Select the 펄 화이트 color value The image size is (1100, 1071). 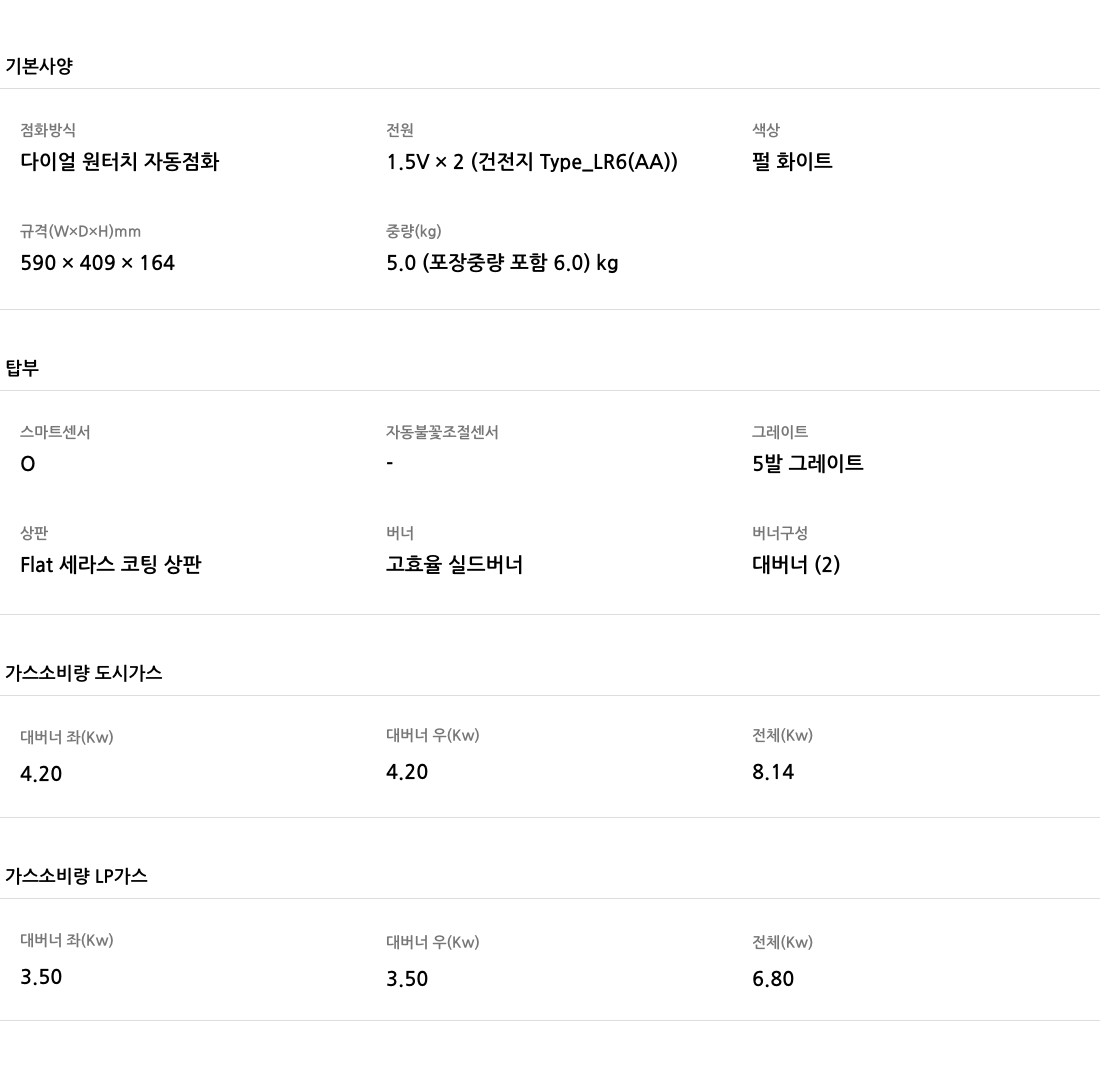[x=792, y=161]
